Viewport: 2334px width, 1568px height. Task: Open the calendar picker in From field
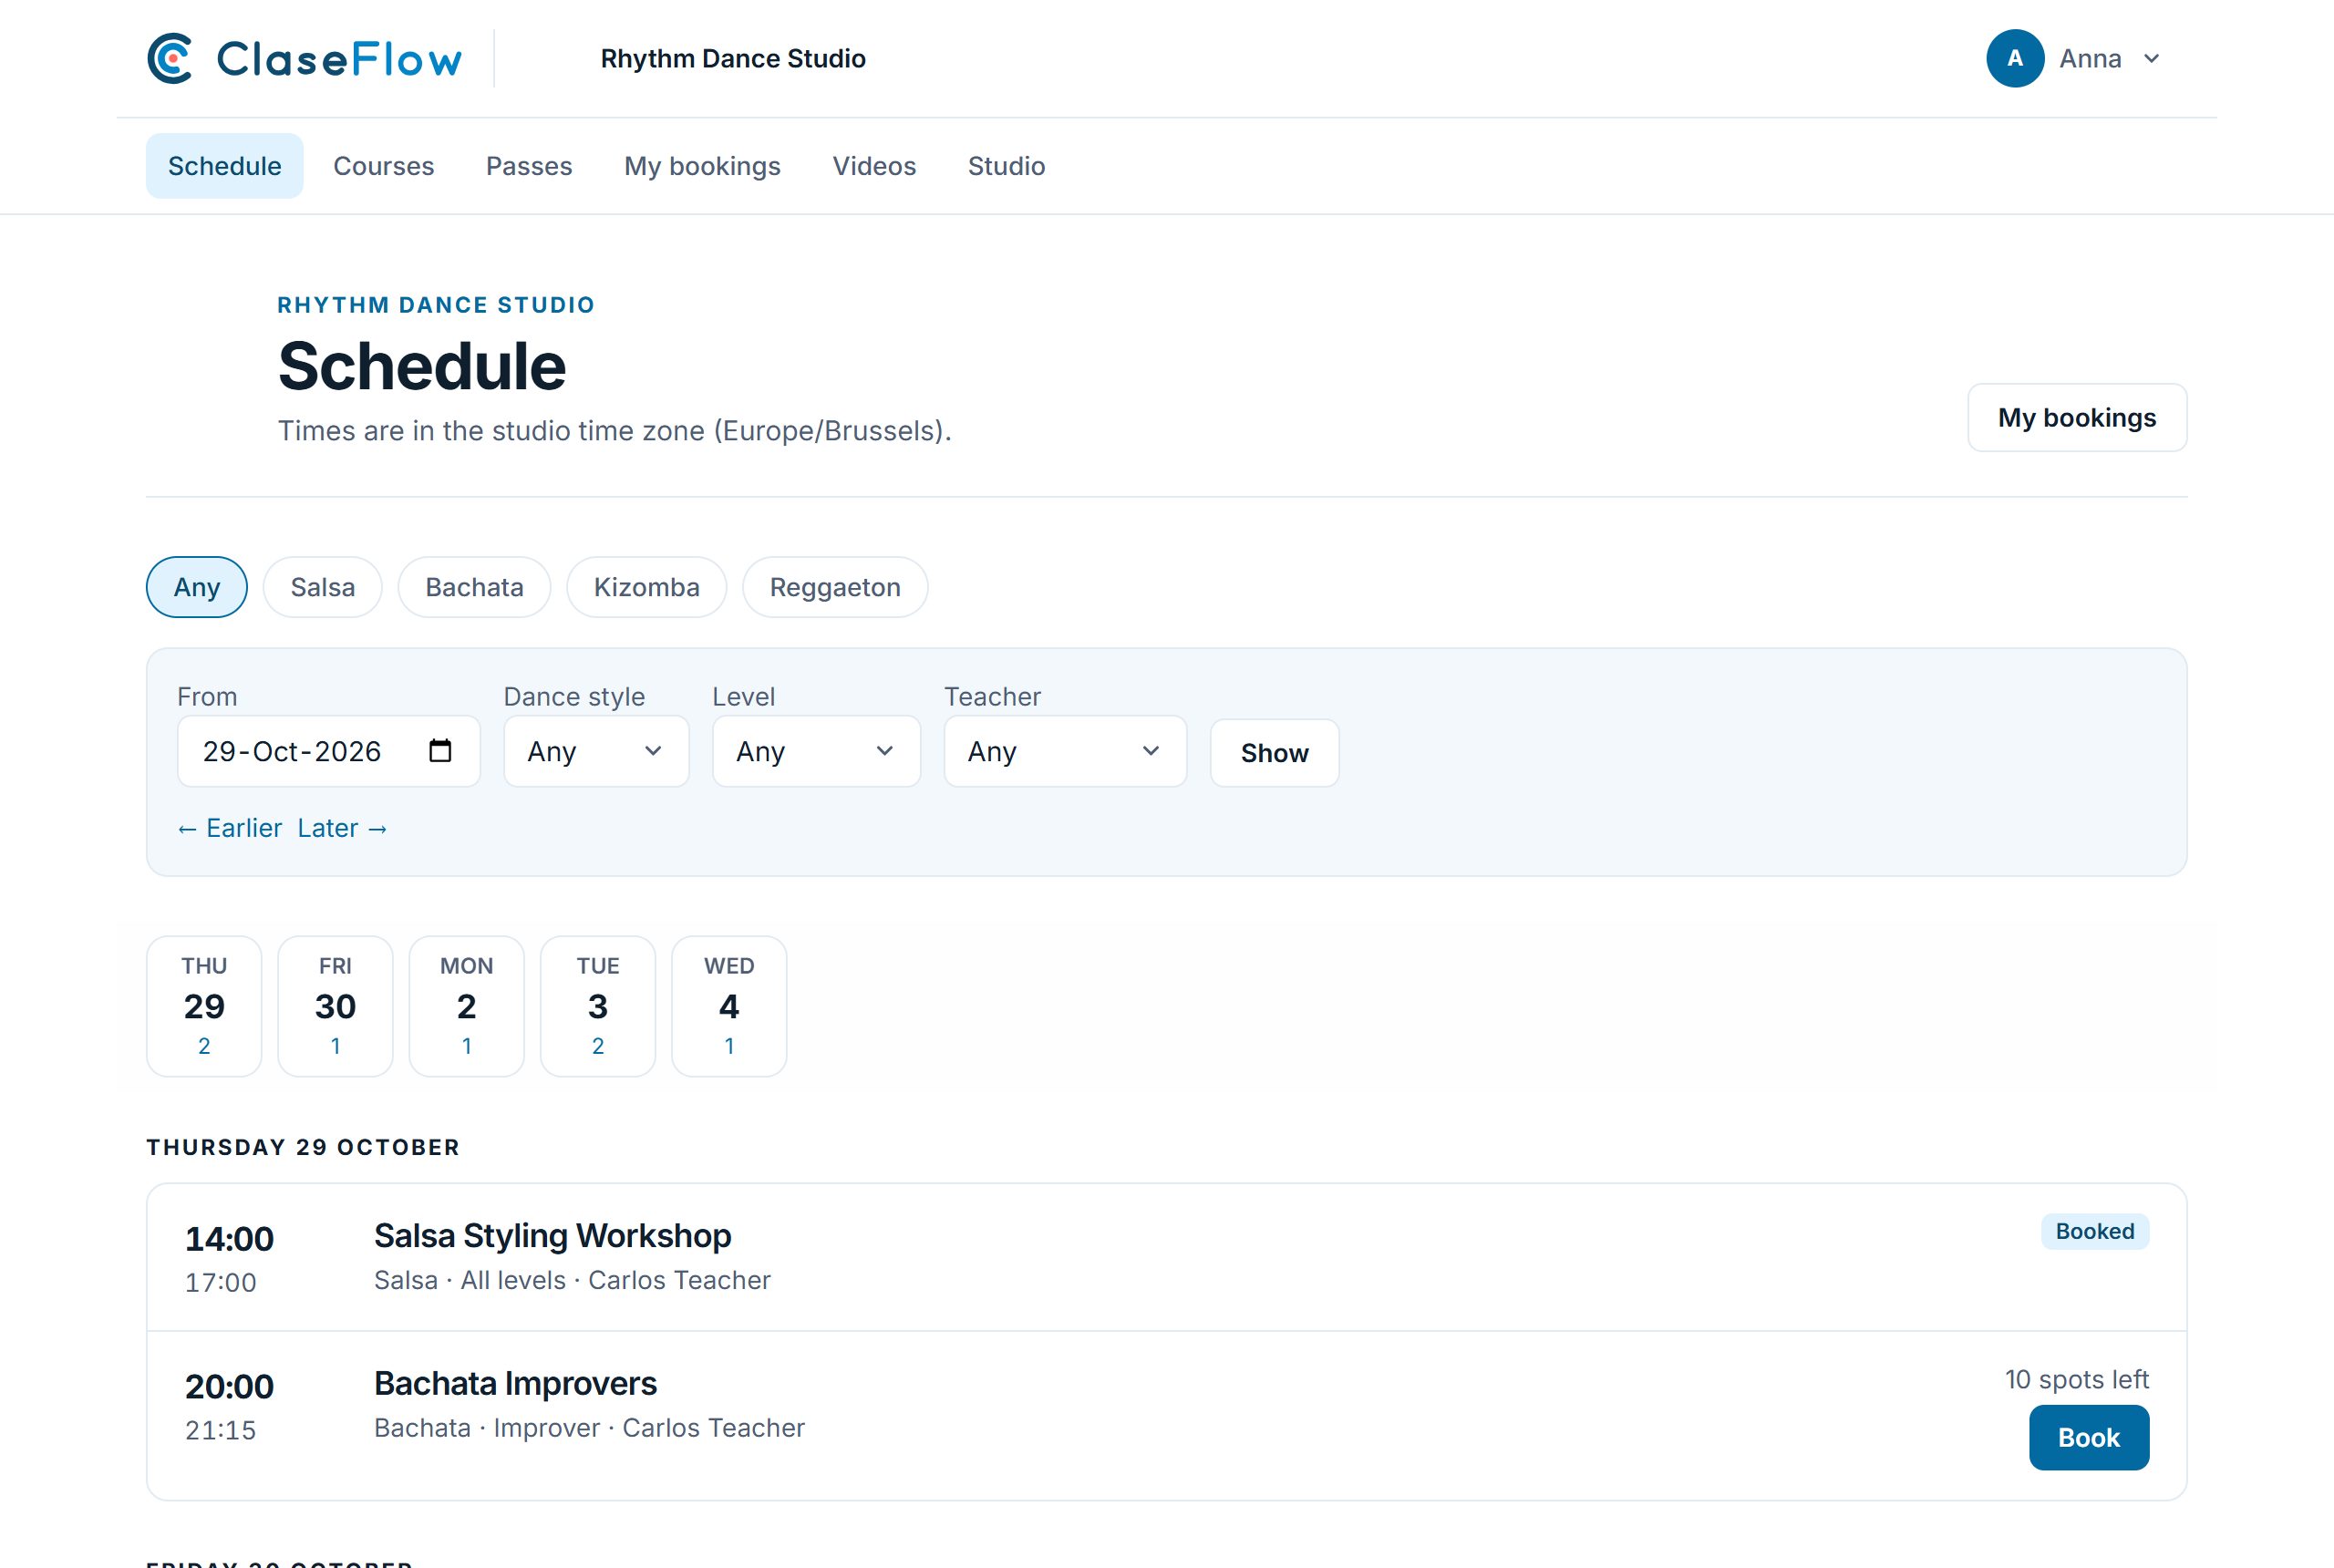pos(440,751)
